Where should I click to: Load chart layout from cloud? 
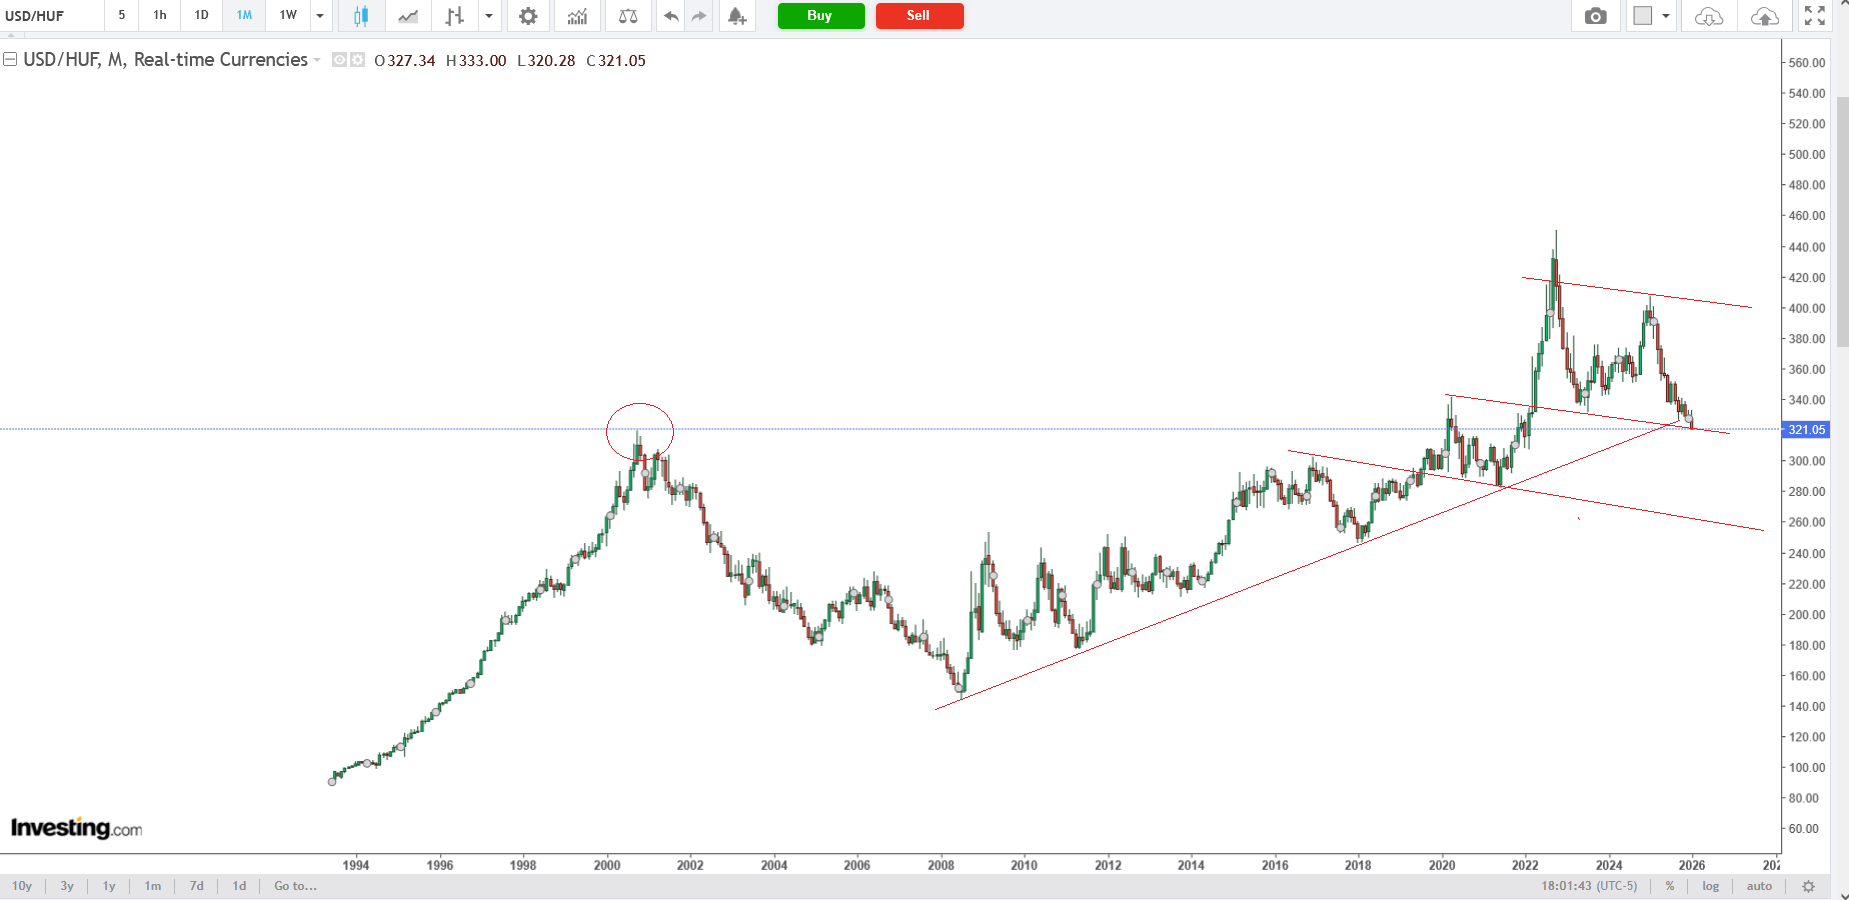(x=1708, y=16)
